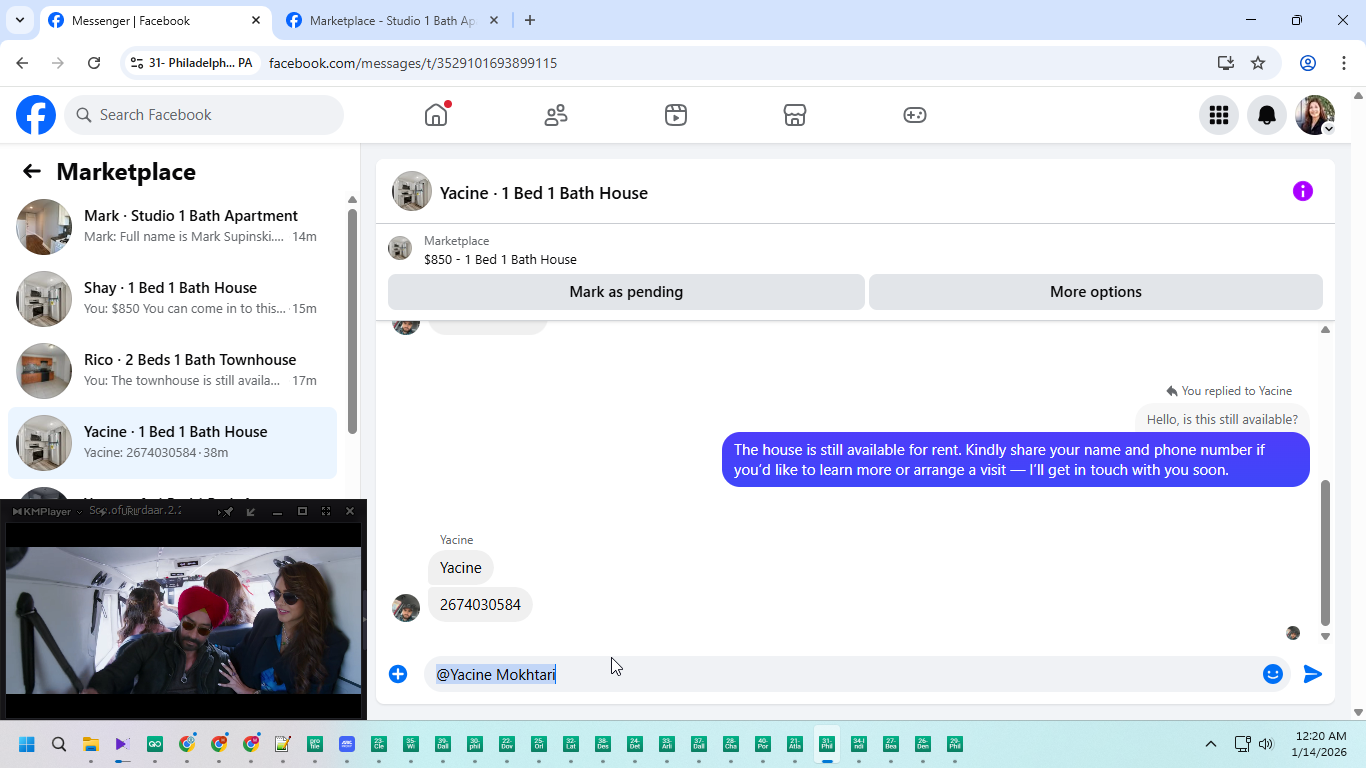1366x768 pixels.
Task: Open 31-Phil taskbar Chrome window
Action: point(827,744)
